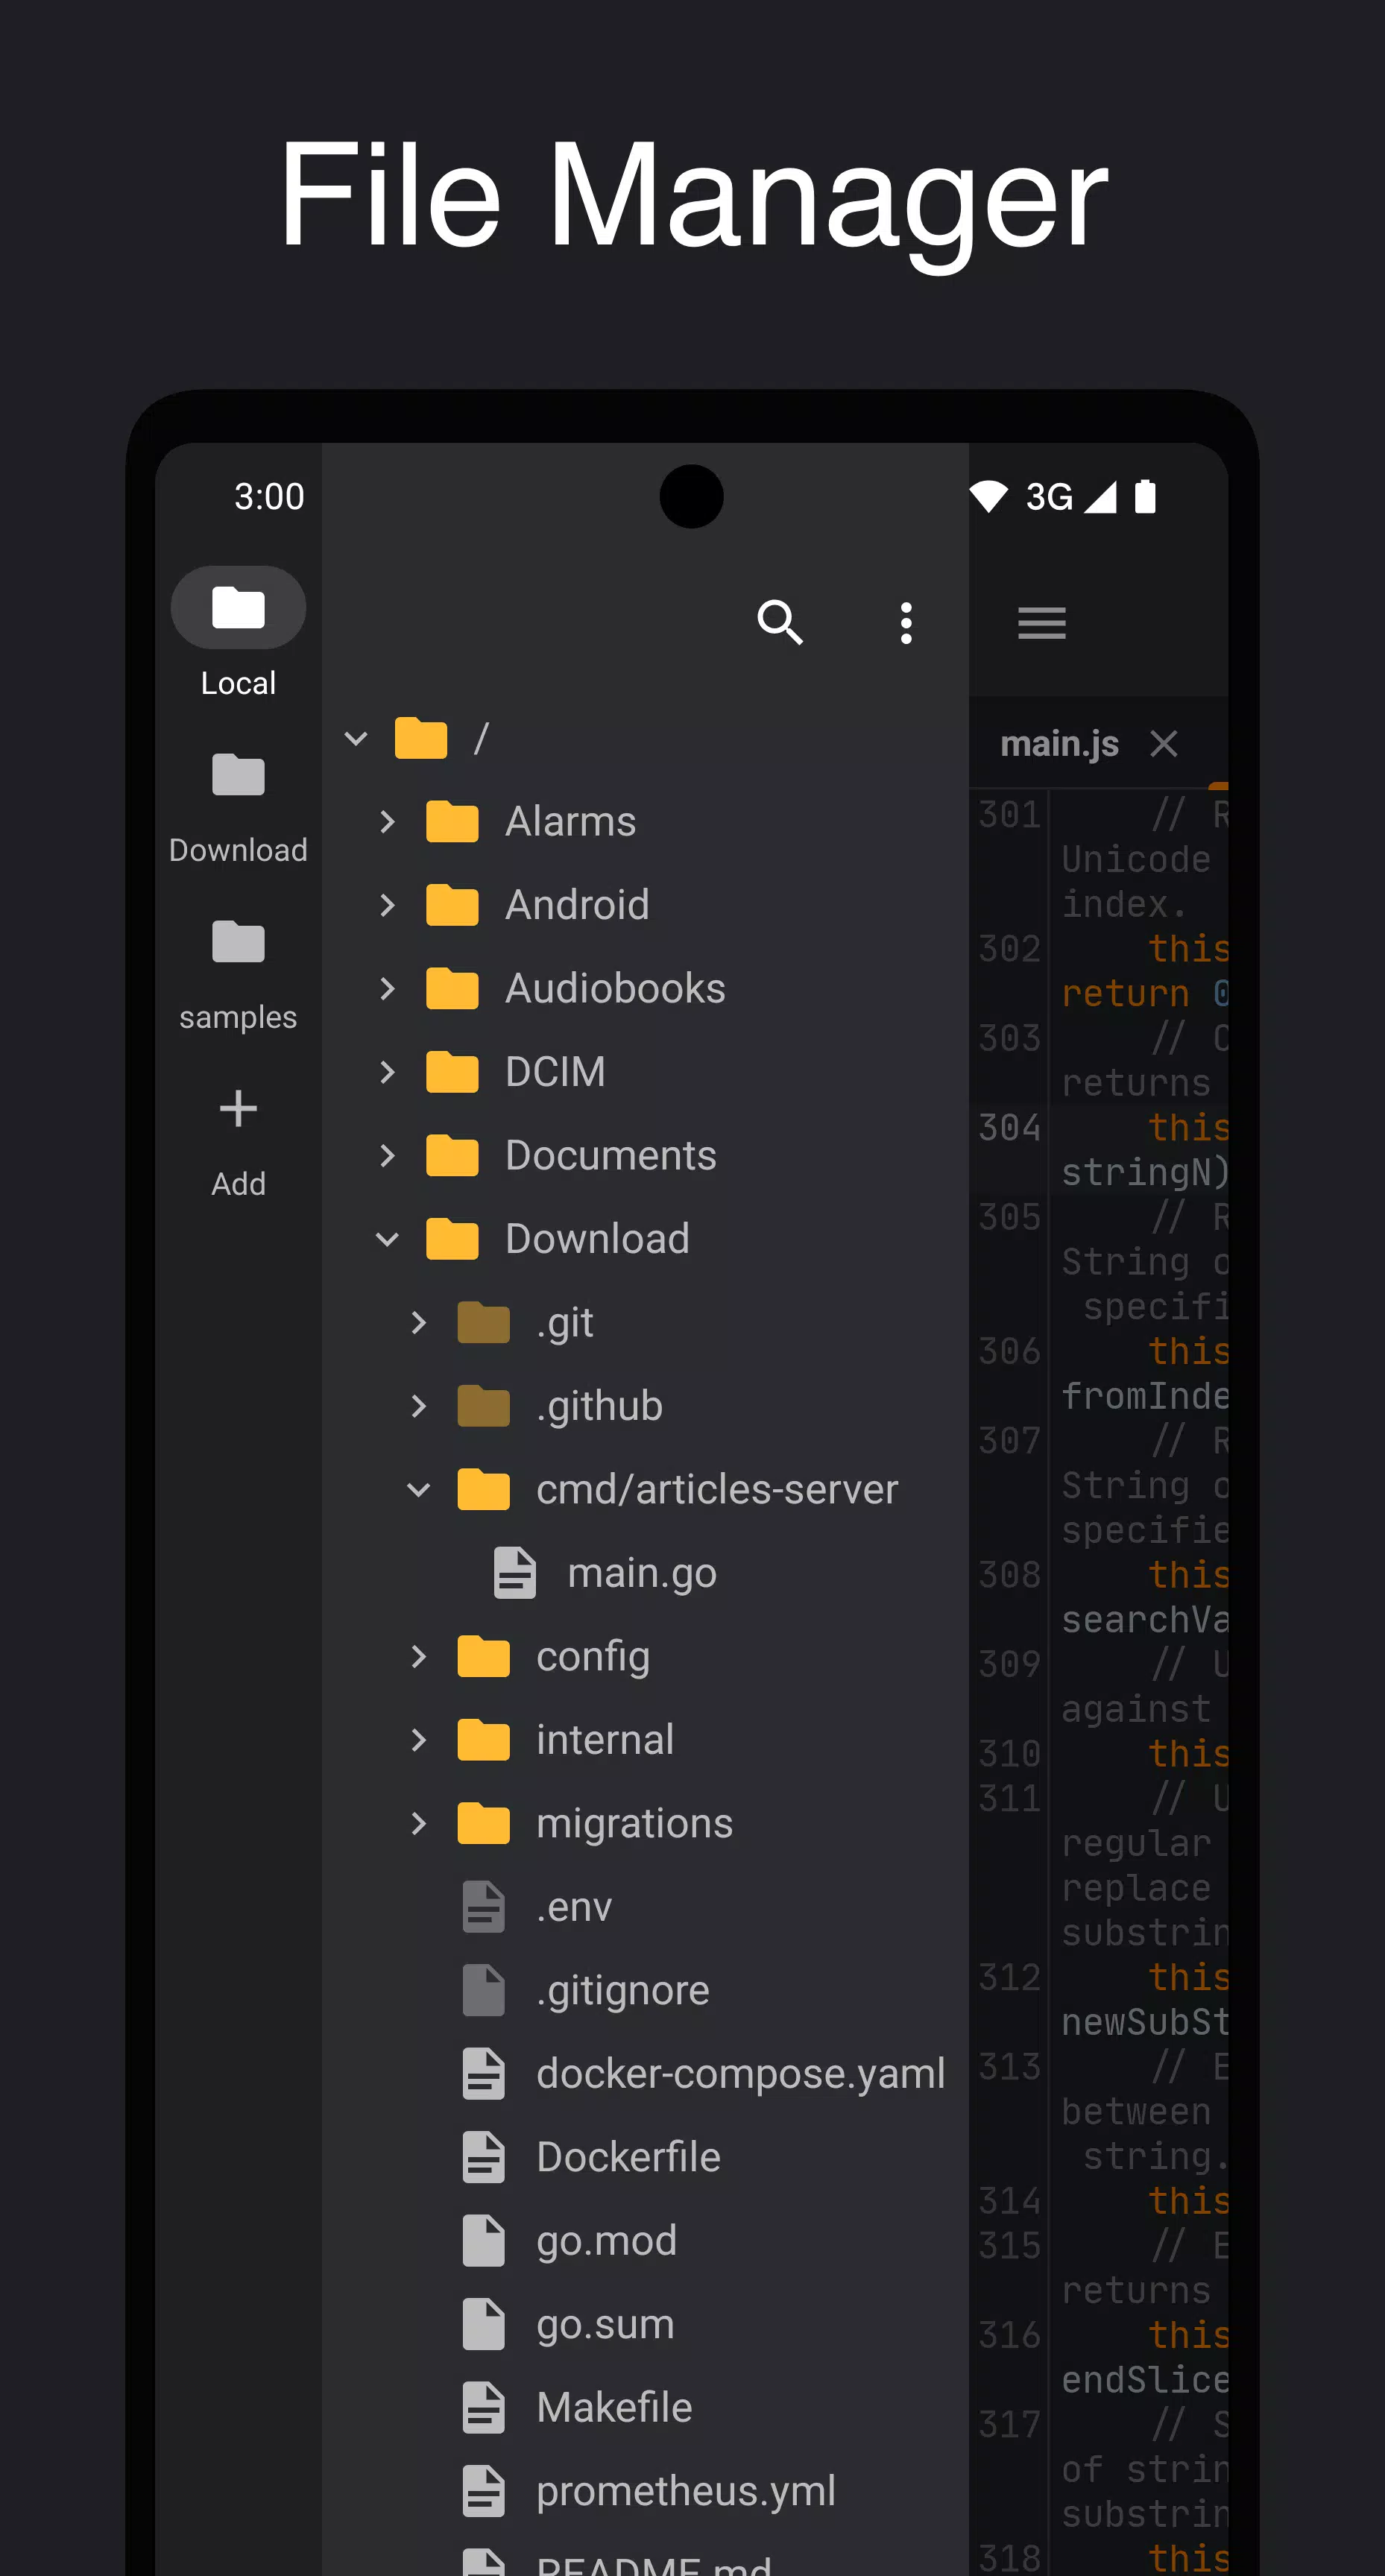Click the docker-compose.yaml file icon
The width and height of the screenshot is (1385, 2576).
484,2074
